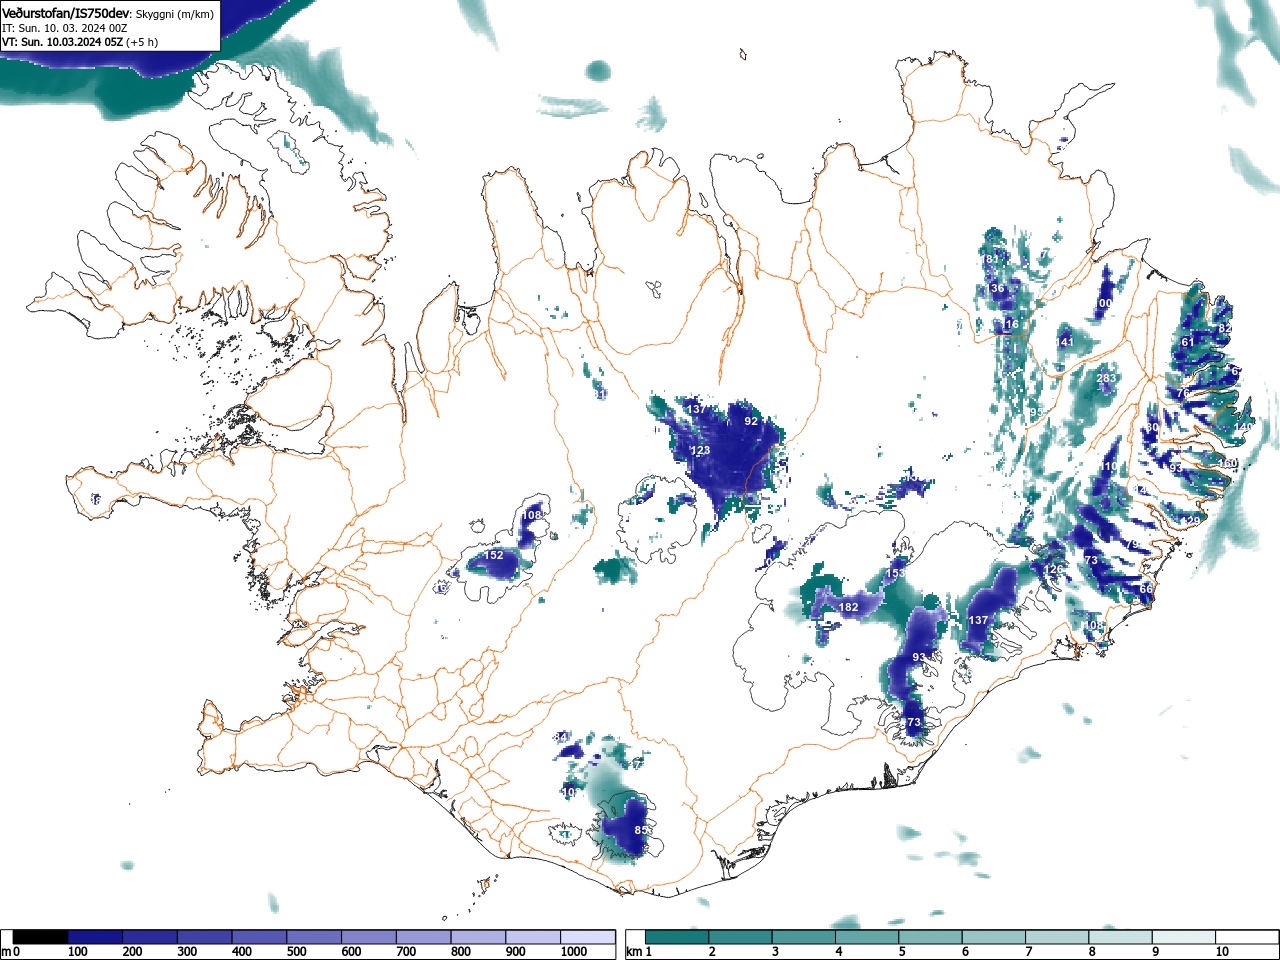This screenshot has height=960, width=1280.
Task: Click the '800' tick label on the metres legend
Action: 461,952
